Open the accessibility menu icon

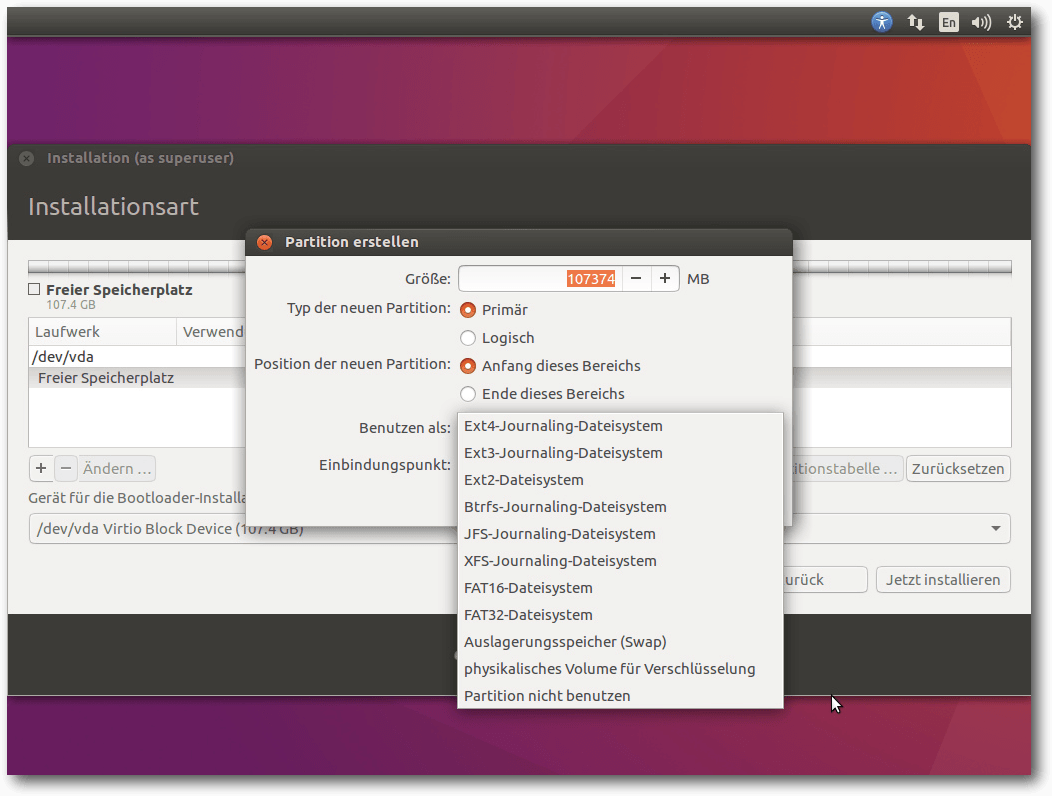tap(881, 22)
